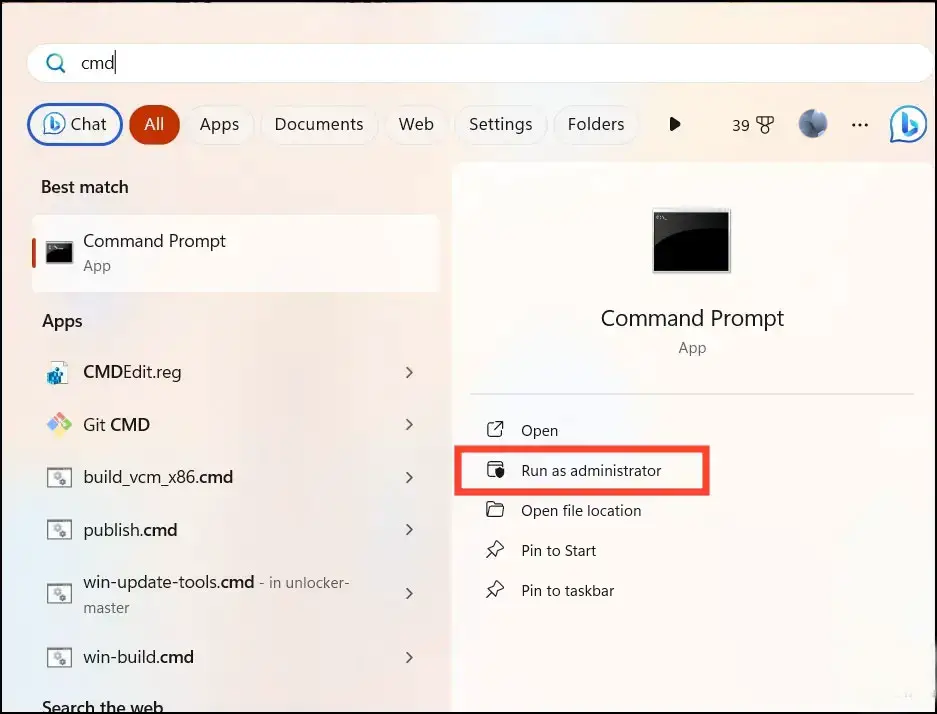
Task: Expand the Git CMD result chevron
Action: (x=409, y=424)
